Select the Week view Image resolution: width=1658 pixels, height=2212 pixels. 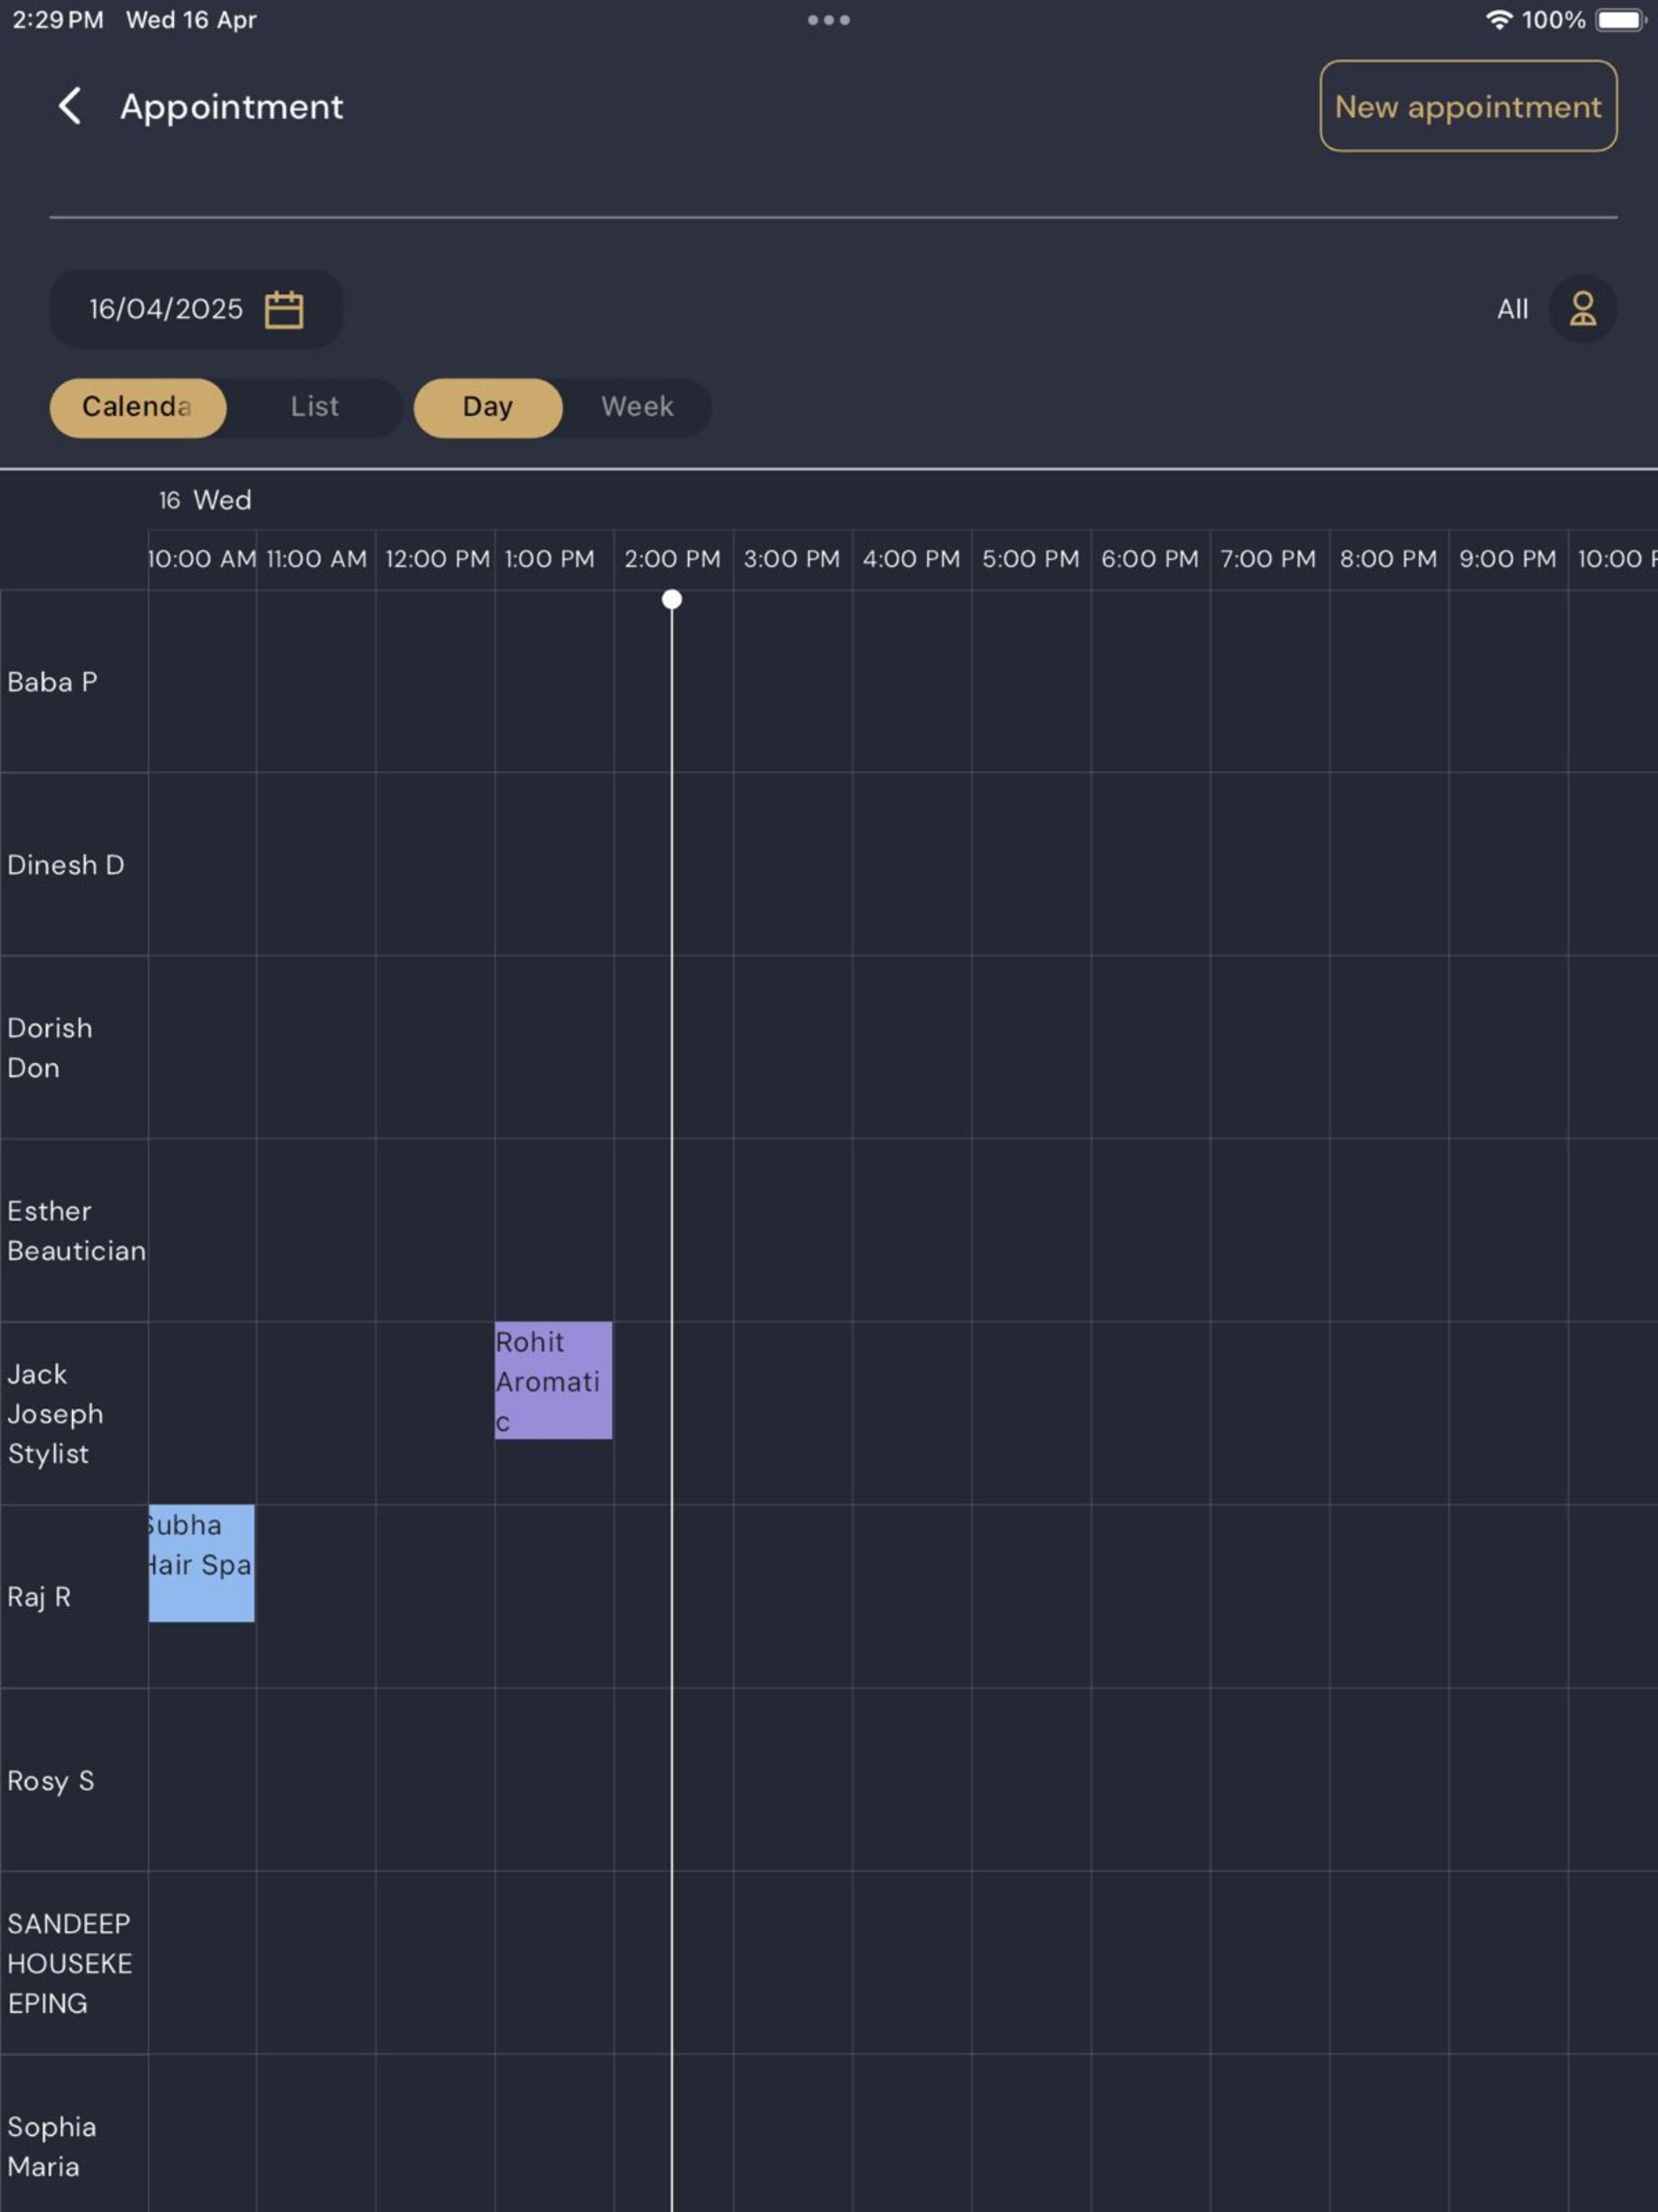637,407
